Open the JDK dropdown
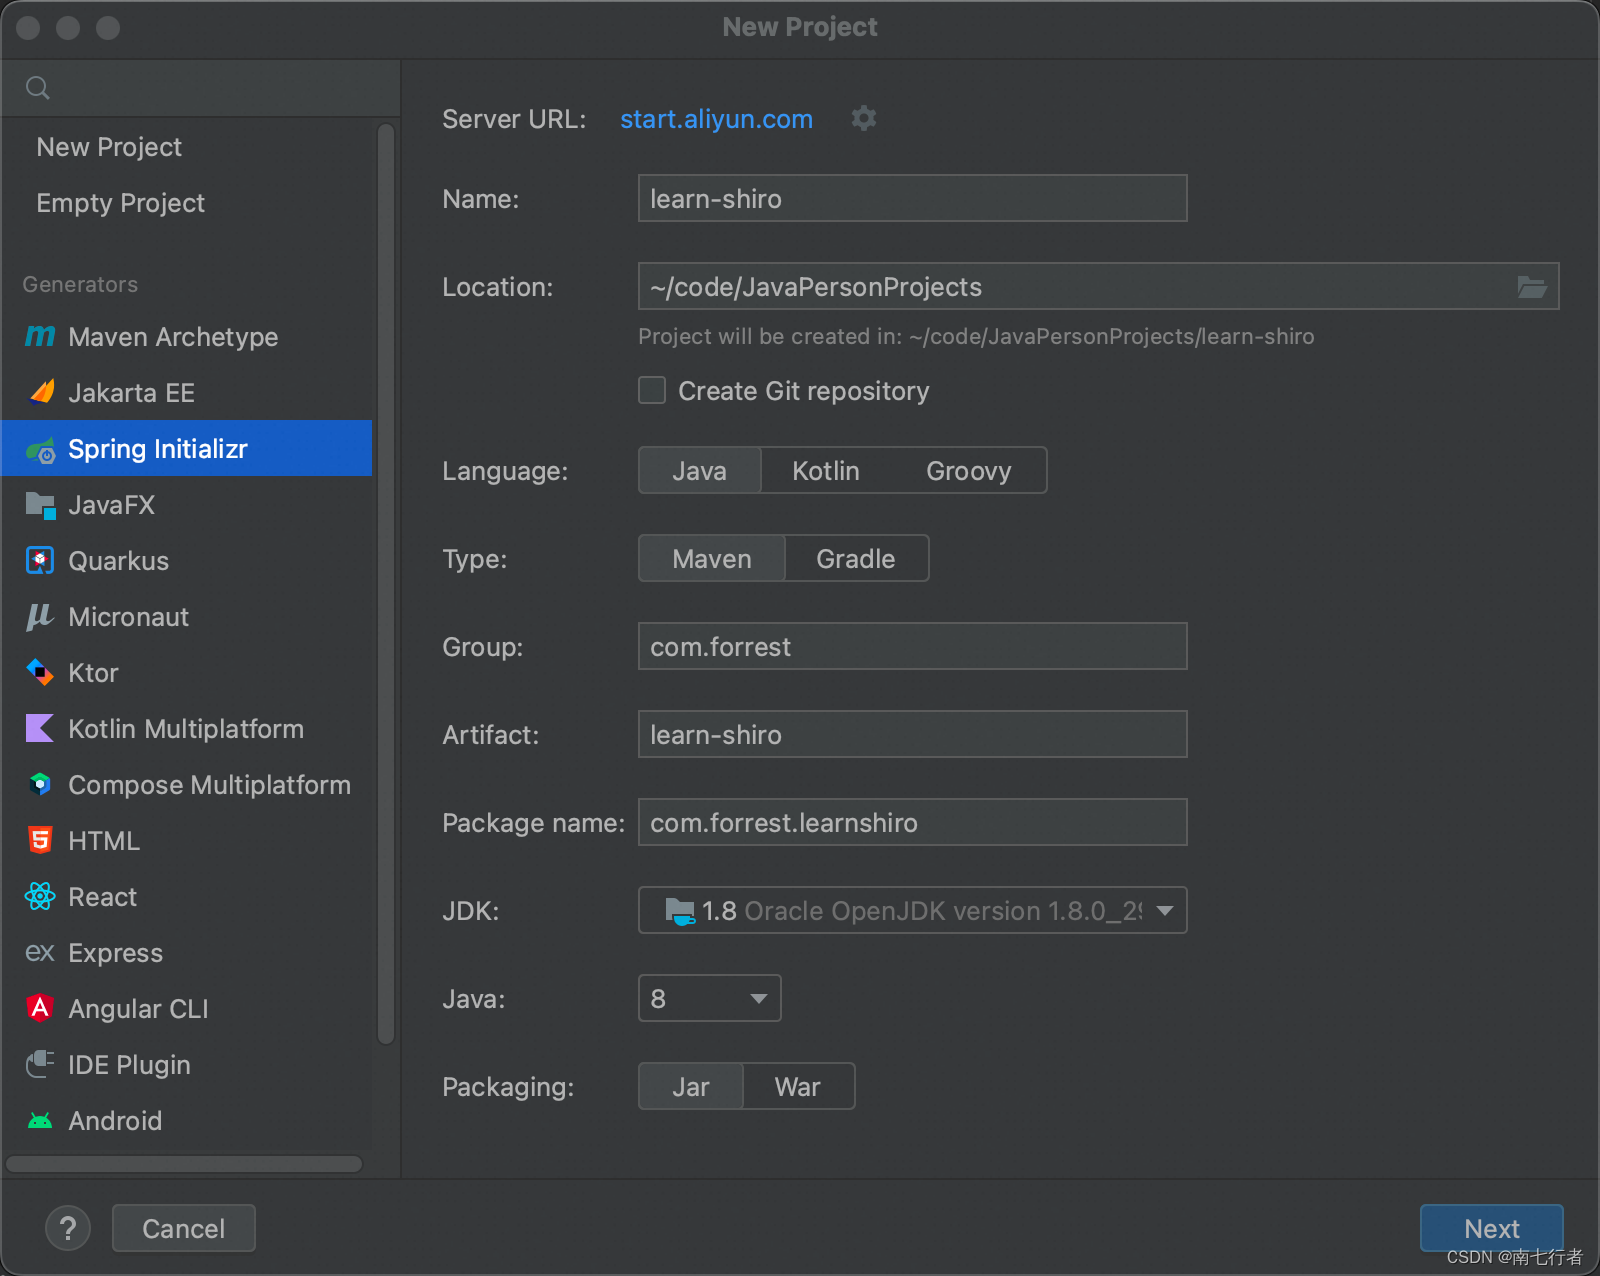Screen dimensions: 1600x1276 [912, 911]
